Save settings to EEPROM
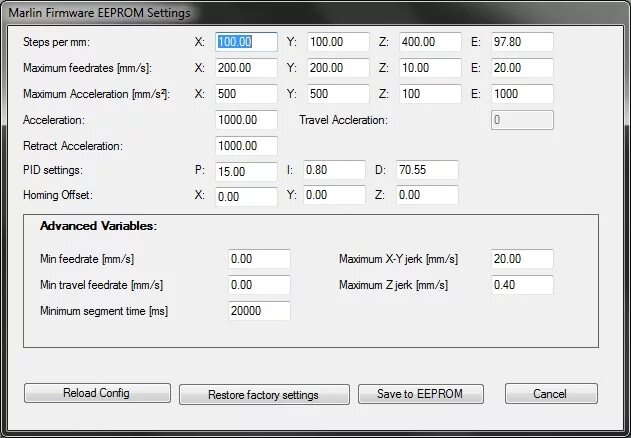 pos(421,394)
